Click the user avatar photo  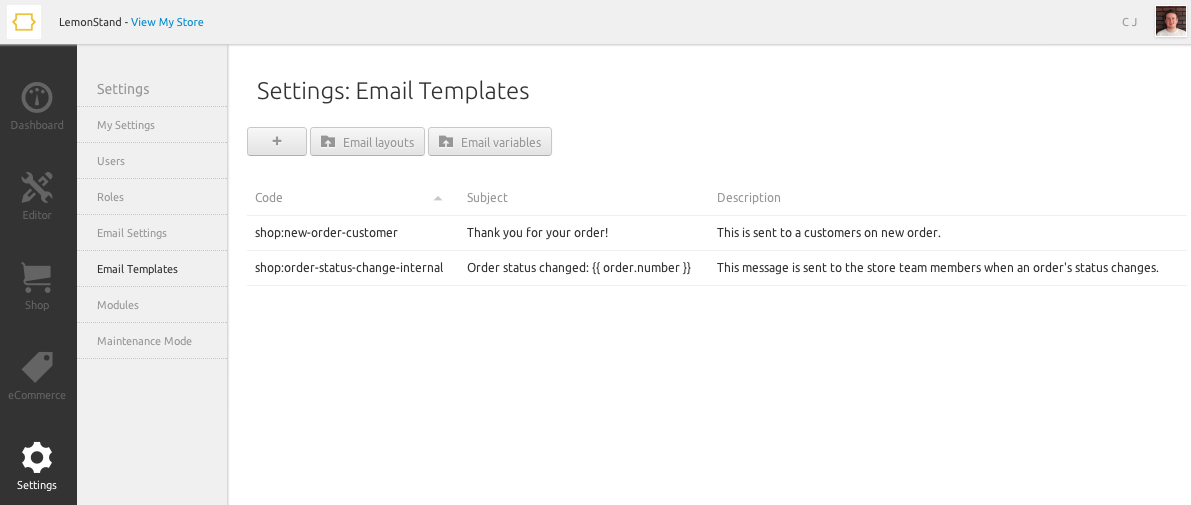1170,22
